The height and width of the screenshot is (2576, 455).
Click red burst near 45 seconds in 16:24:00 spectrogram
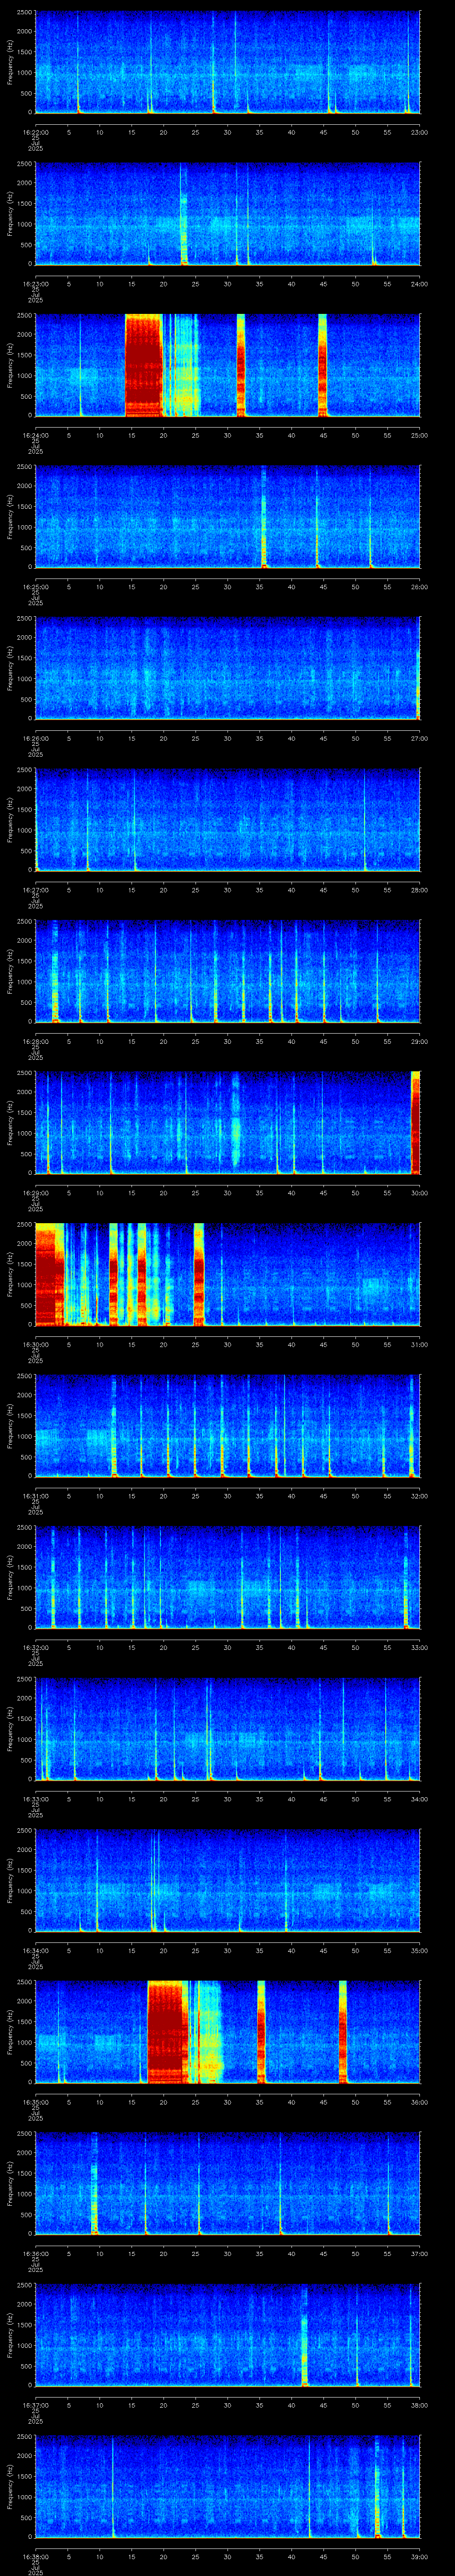point(322,365)
